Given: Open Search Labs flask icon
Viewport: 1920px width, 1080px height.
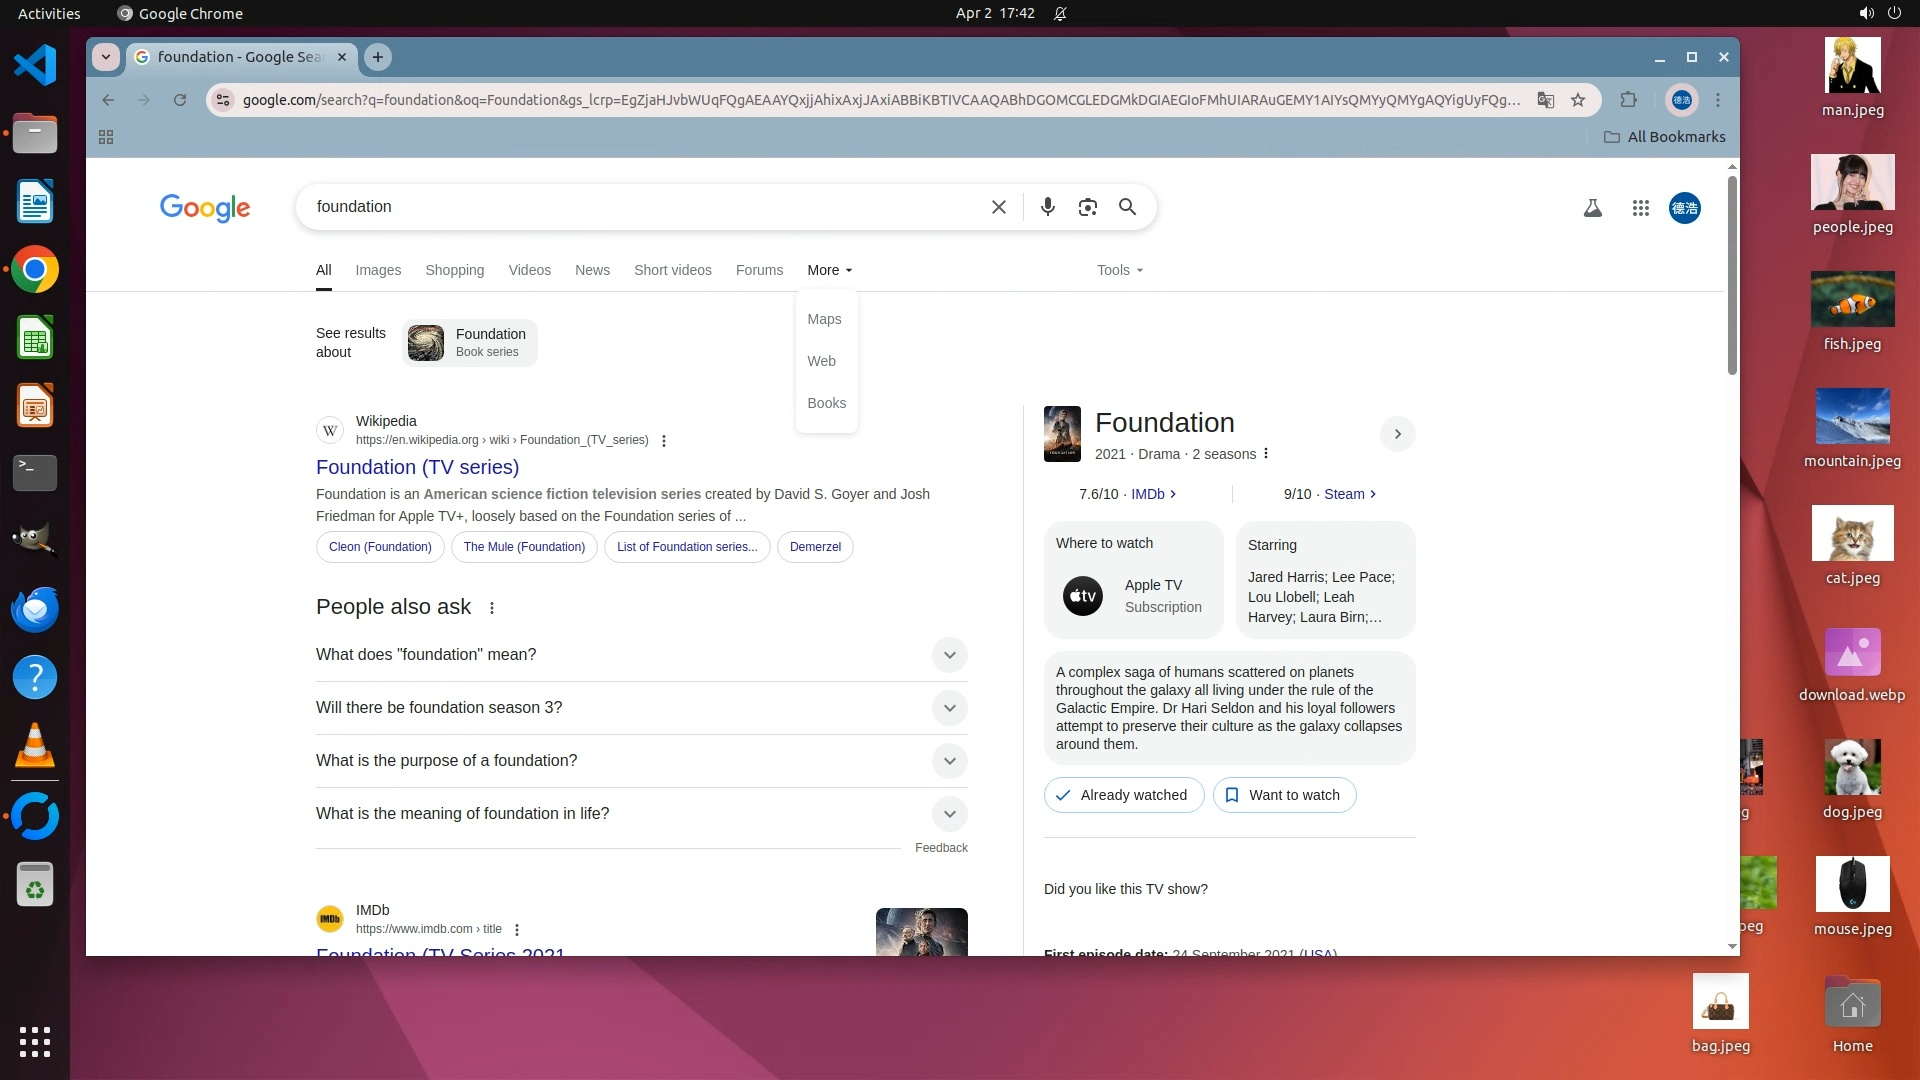Looking at the screenshot, I should 1593,208.
